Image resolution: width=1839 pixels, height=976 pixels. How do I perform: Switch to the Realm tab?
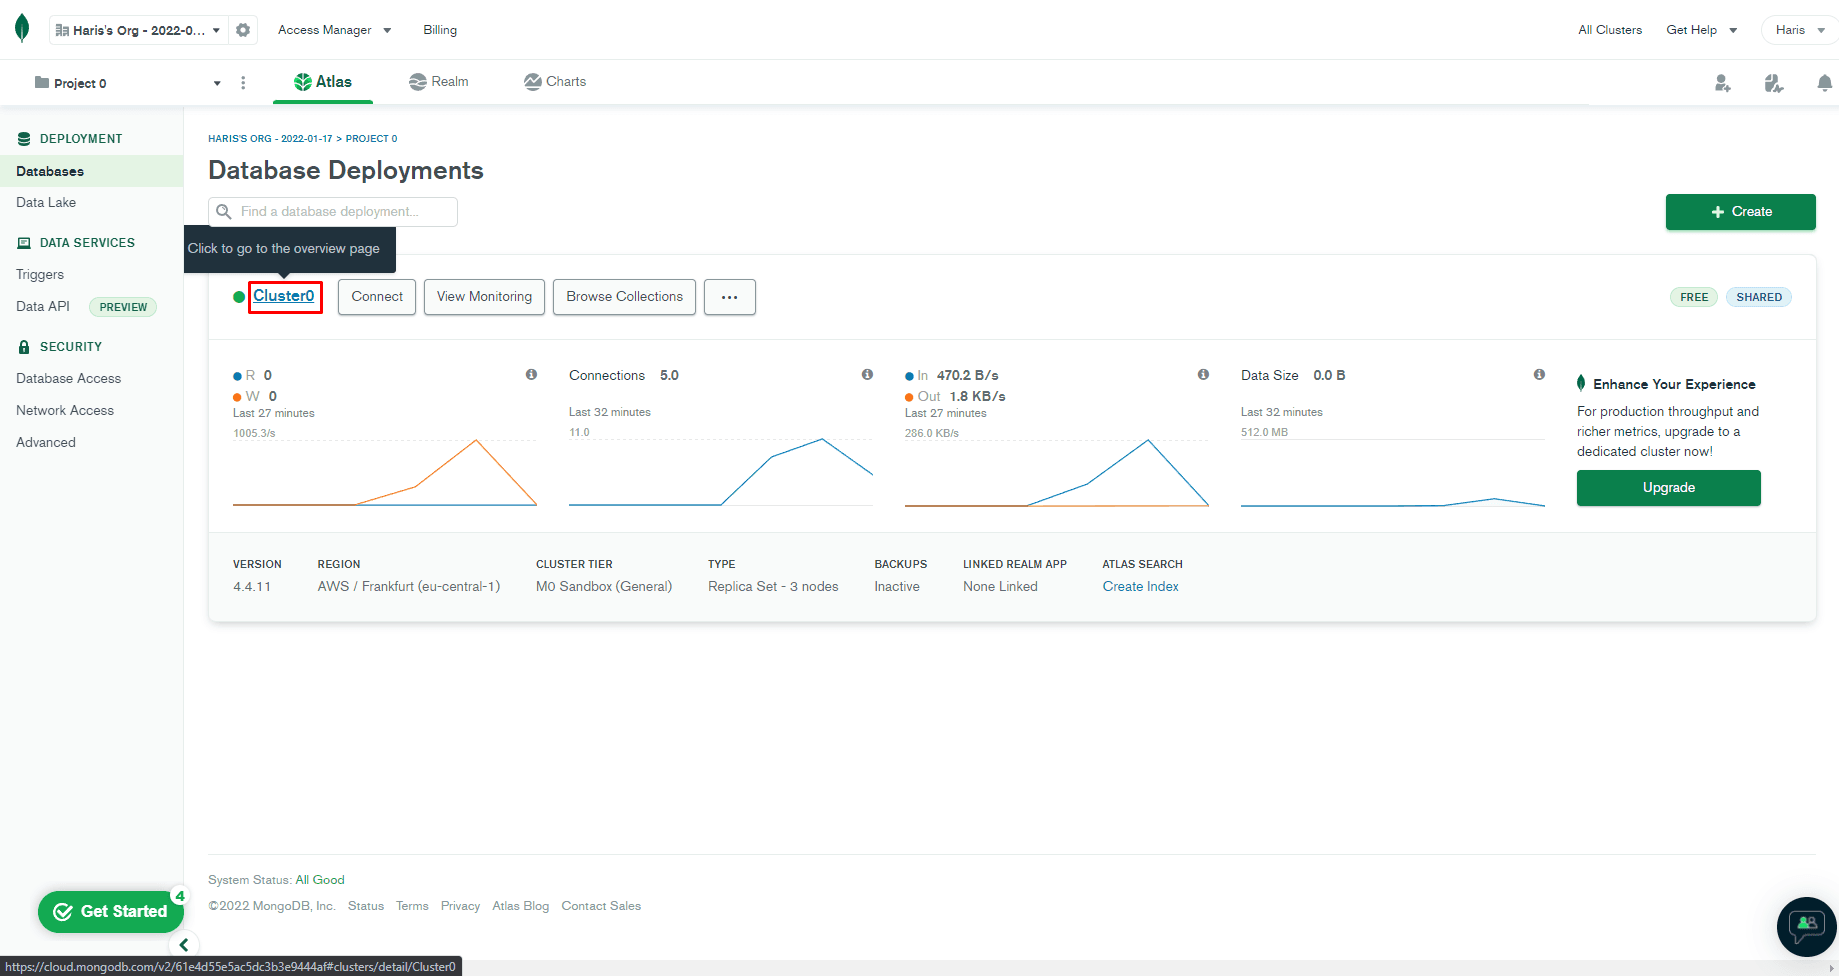[439, 82]
